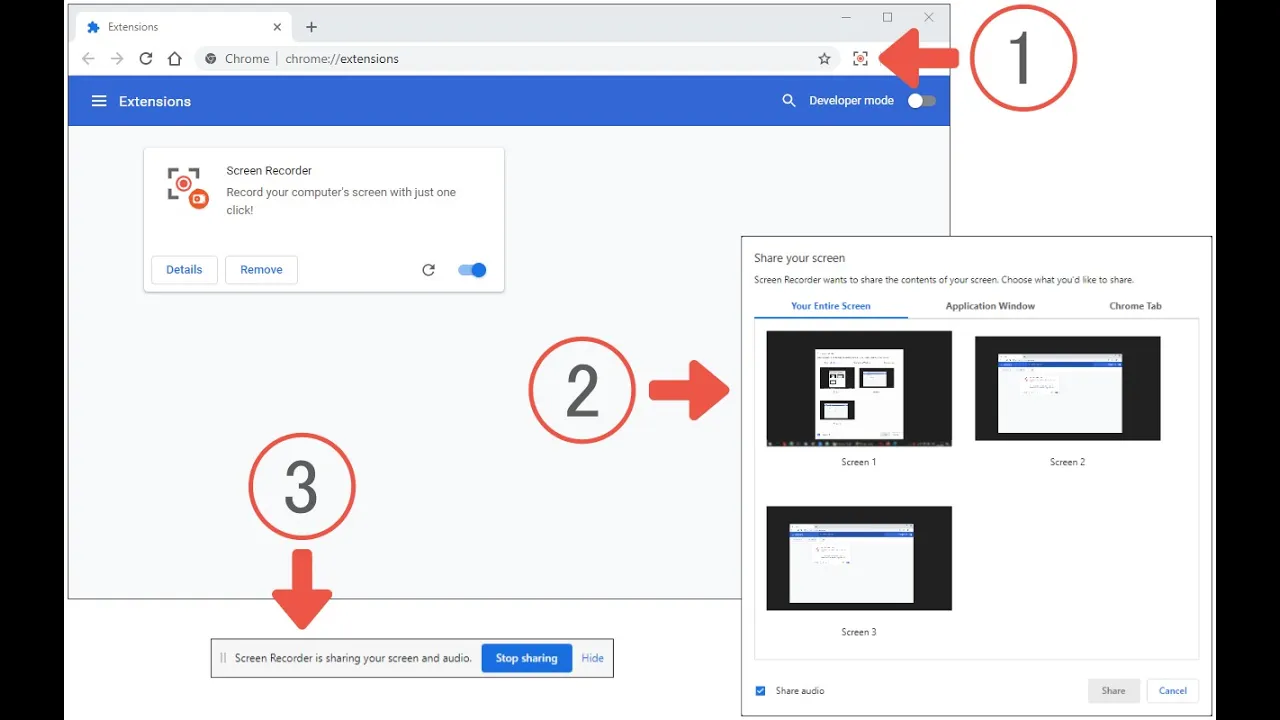This screenshot has height=720, width=1280.
Task: Click the drag handle on sharing bar
Action: (x=223, y=658)
